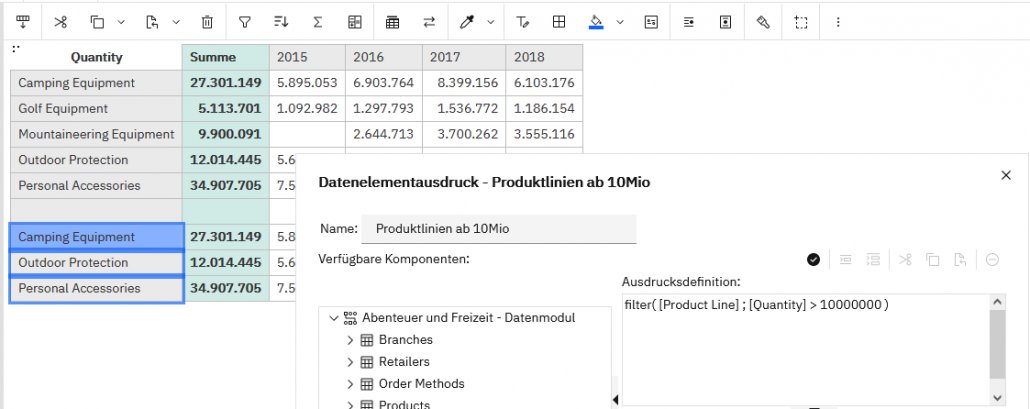Select highlighted Outdoor Protection row in filtered set

pos(97,263)
